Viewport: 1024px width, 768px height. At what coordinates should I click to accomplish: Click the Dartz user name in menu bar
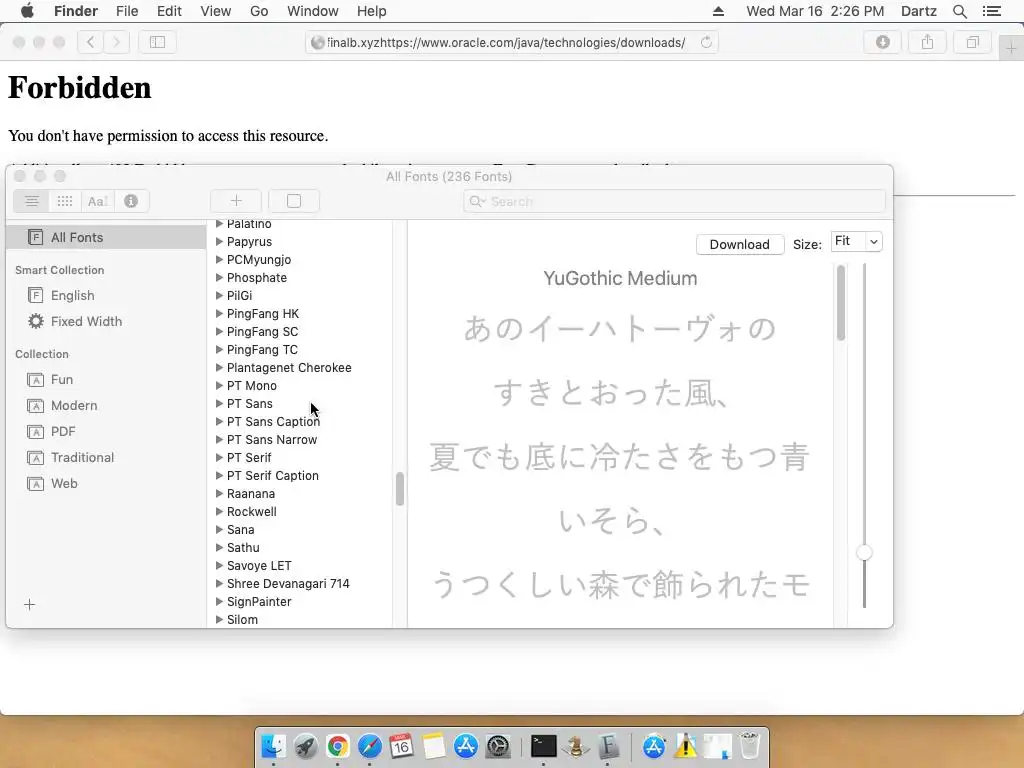[x=919, y=11]
